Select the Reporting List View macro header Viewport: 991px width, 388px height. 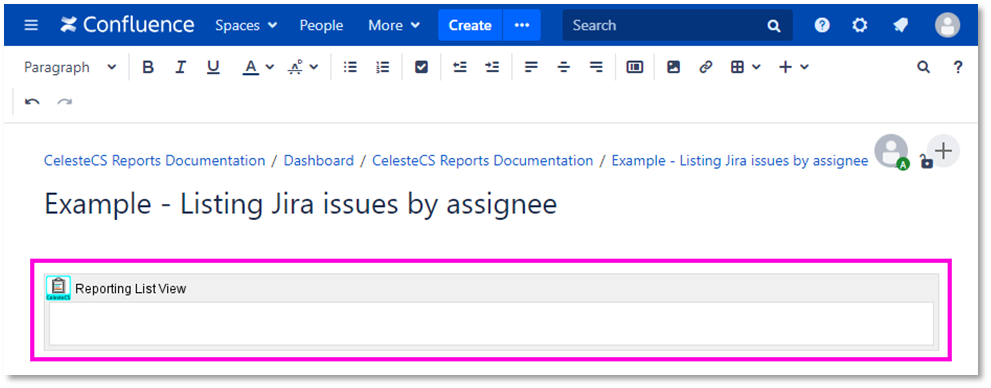point(492,288)
